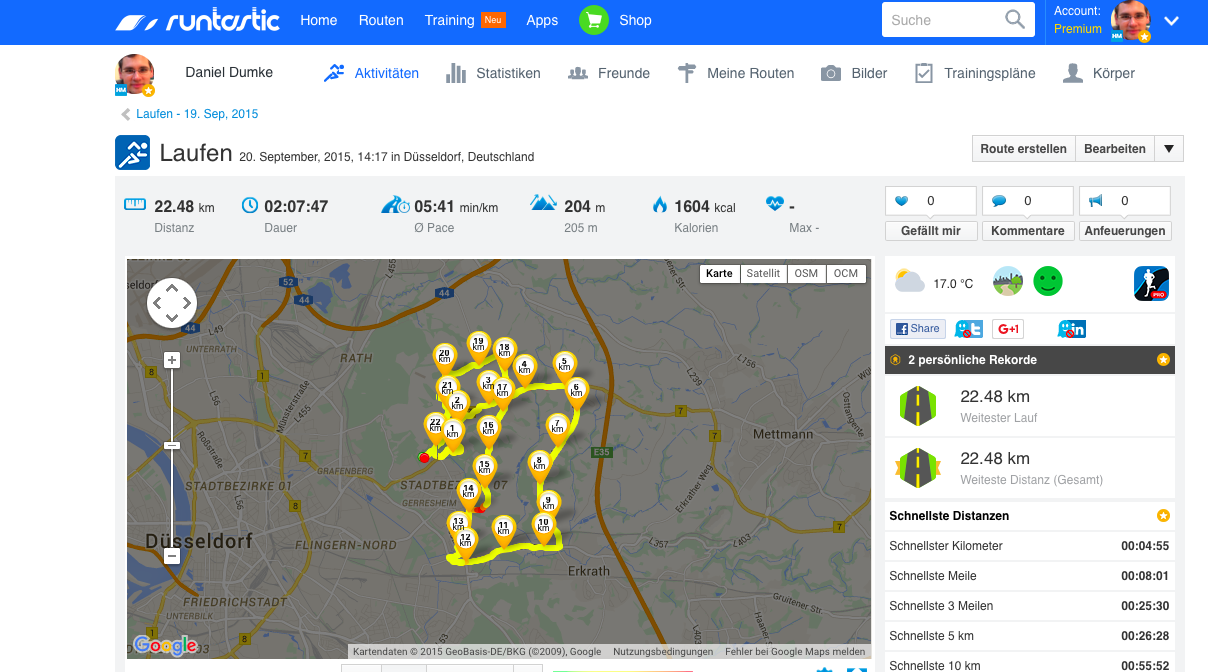Click the 5 km marker on map
1208x672 pixels.
565,366
